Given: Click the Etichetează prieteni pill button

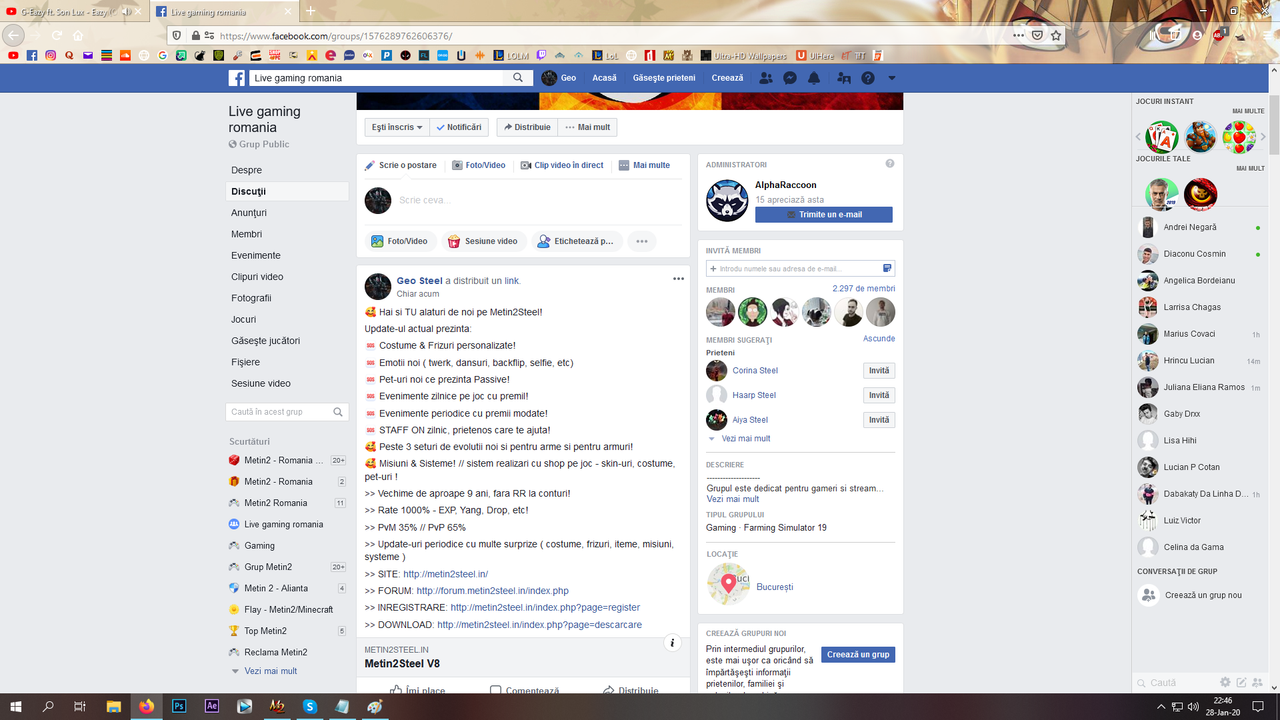Looking at the screenshot, I should point(575,241).
